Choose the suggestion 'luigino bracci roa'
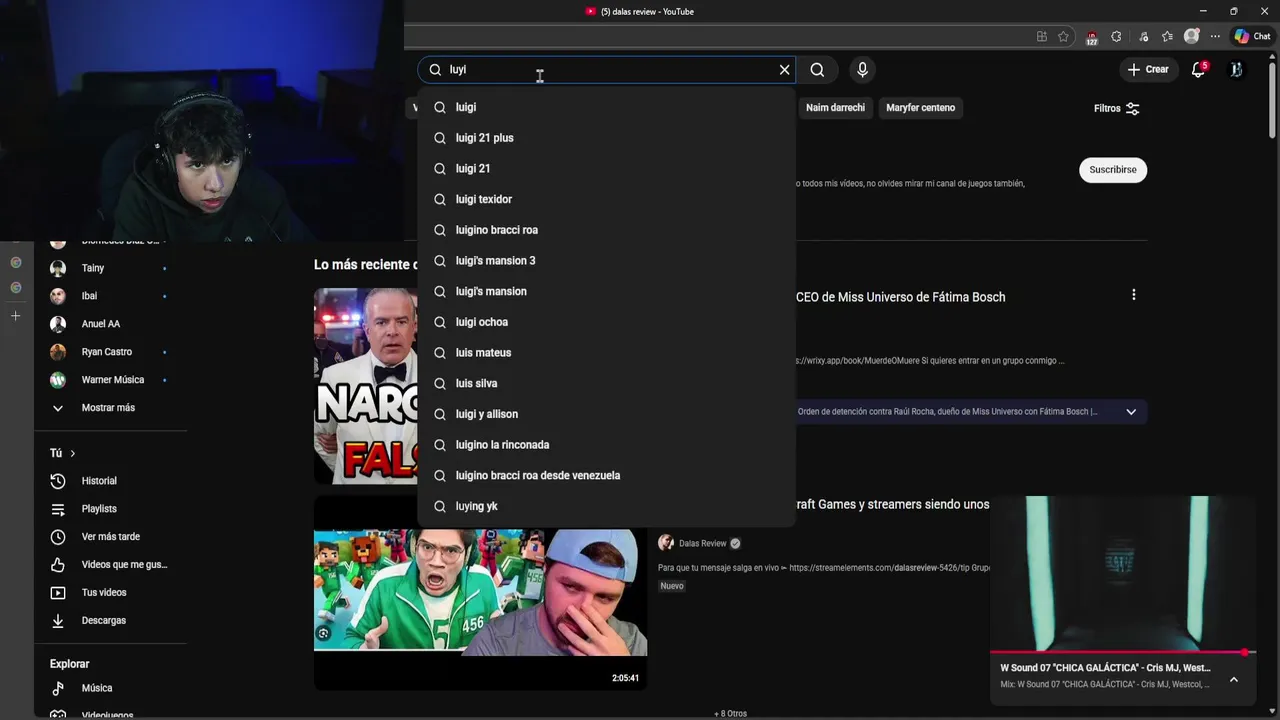The height and width of the screenshot is (720, 1280). point(606,230)
